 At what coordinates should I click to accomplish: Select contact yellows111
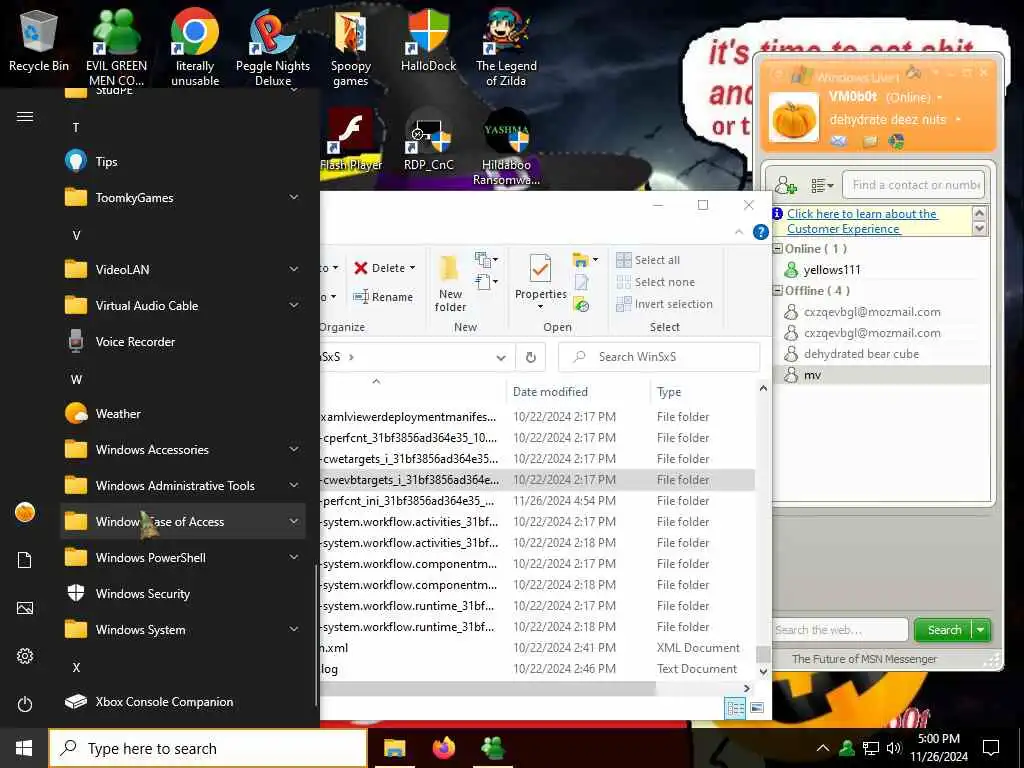tap(831, 270)
